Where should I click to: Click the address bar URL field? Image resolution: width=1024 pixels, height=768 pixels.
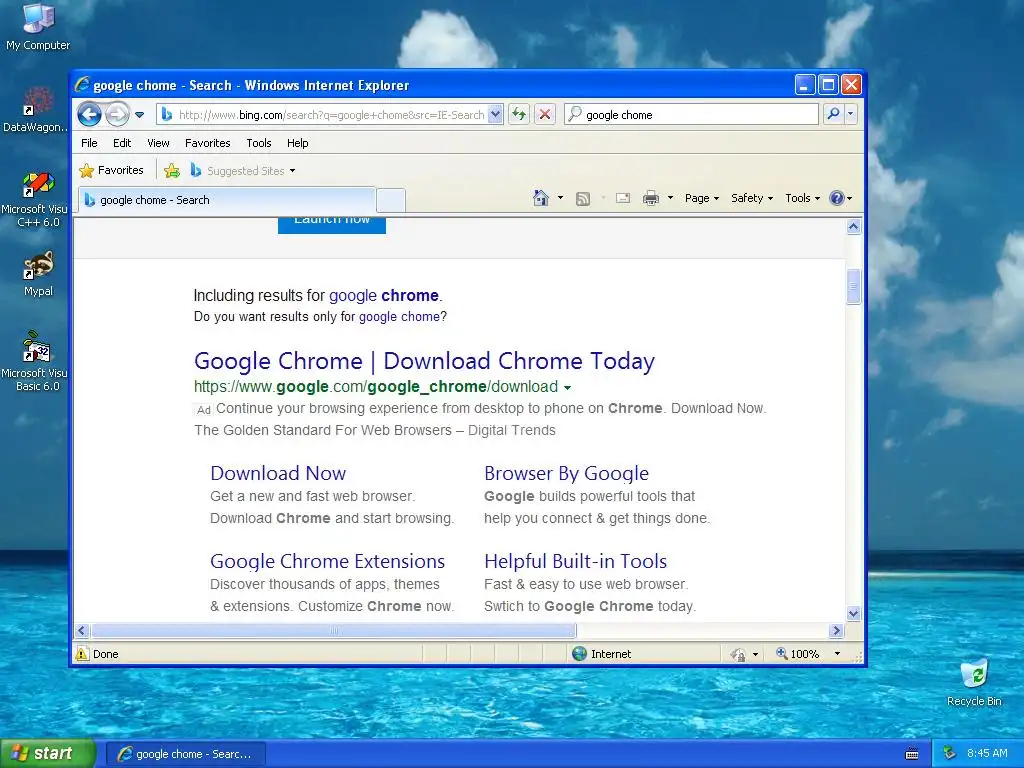[x=330, y=115]
